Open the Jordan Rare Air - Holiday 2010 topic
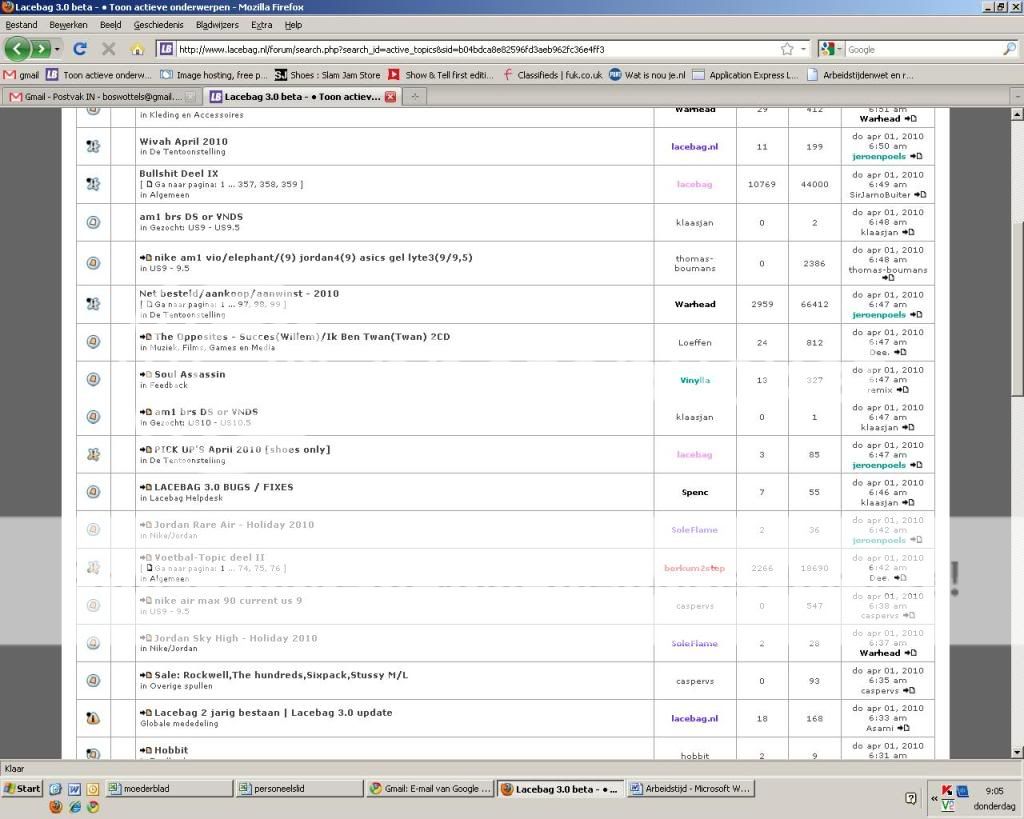The width and height of the screenshot is (1024, 819). click(x=234, y=524)
